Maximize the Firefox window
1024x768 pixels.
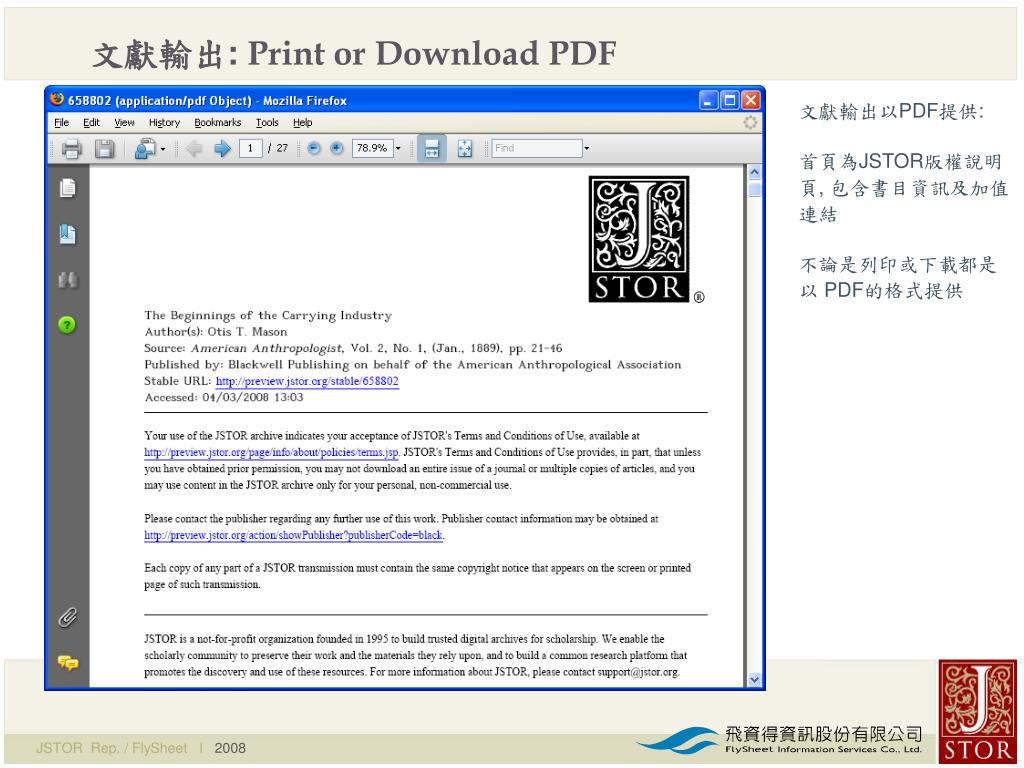coord(729,100)
